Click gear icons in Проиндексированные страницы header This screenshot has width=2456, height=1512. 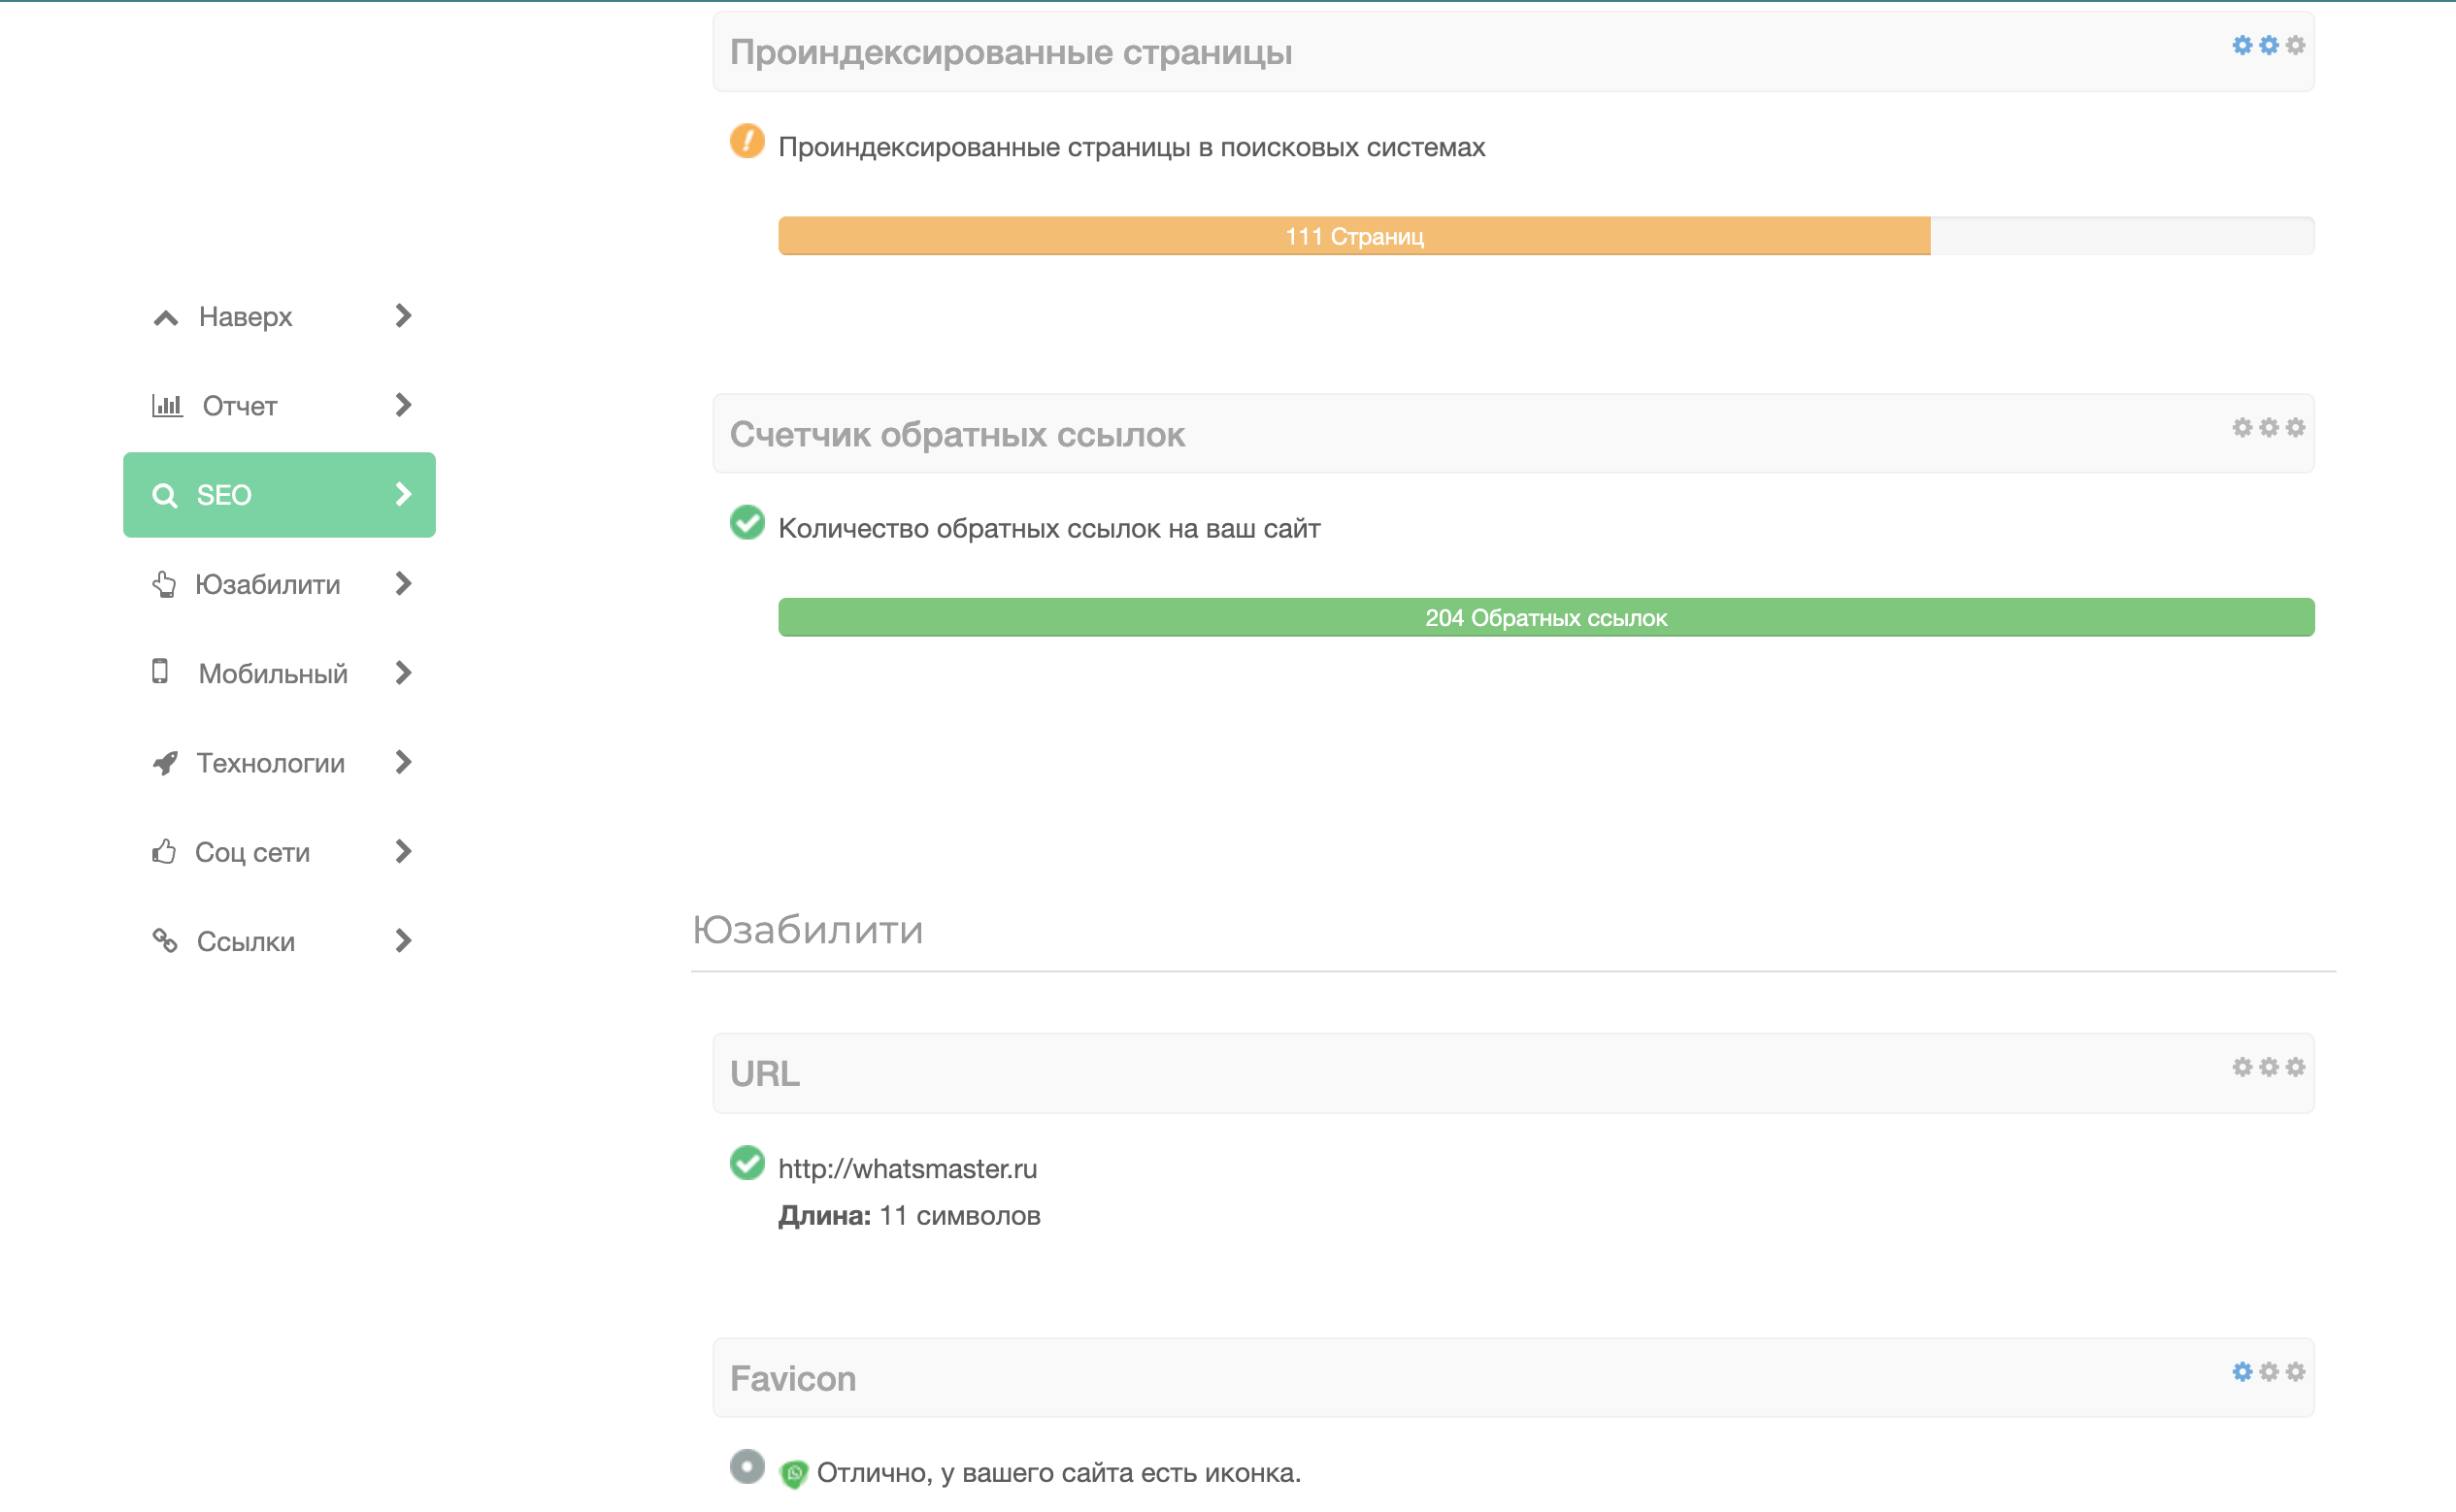(2268, 46)
